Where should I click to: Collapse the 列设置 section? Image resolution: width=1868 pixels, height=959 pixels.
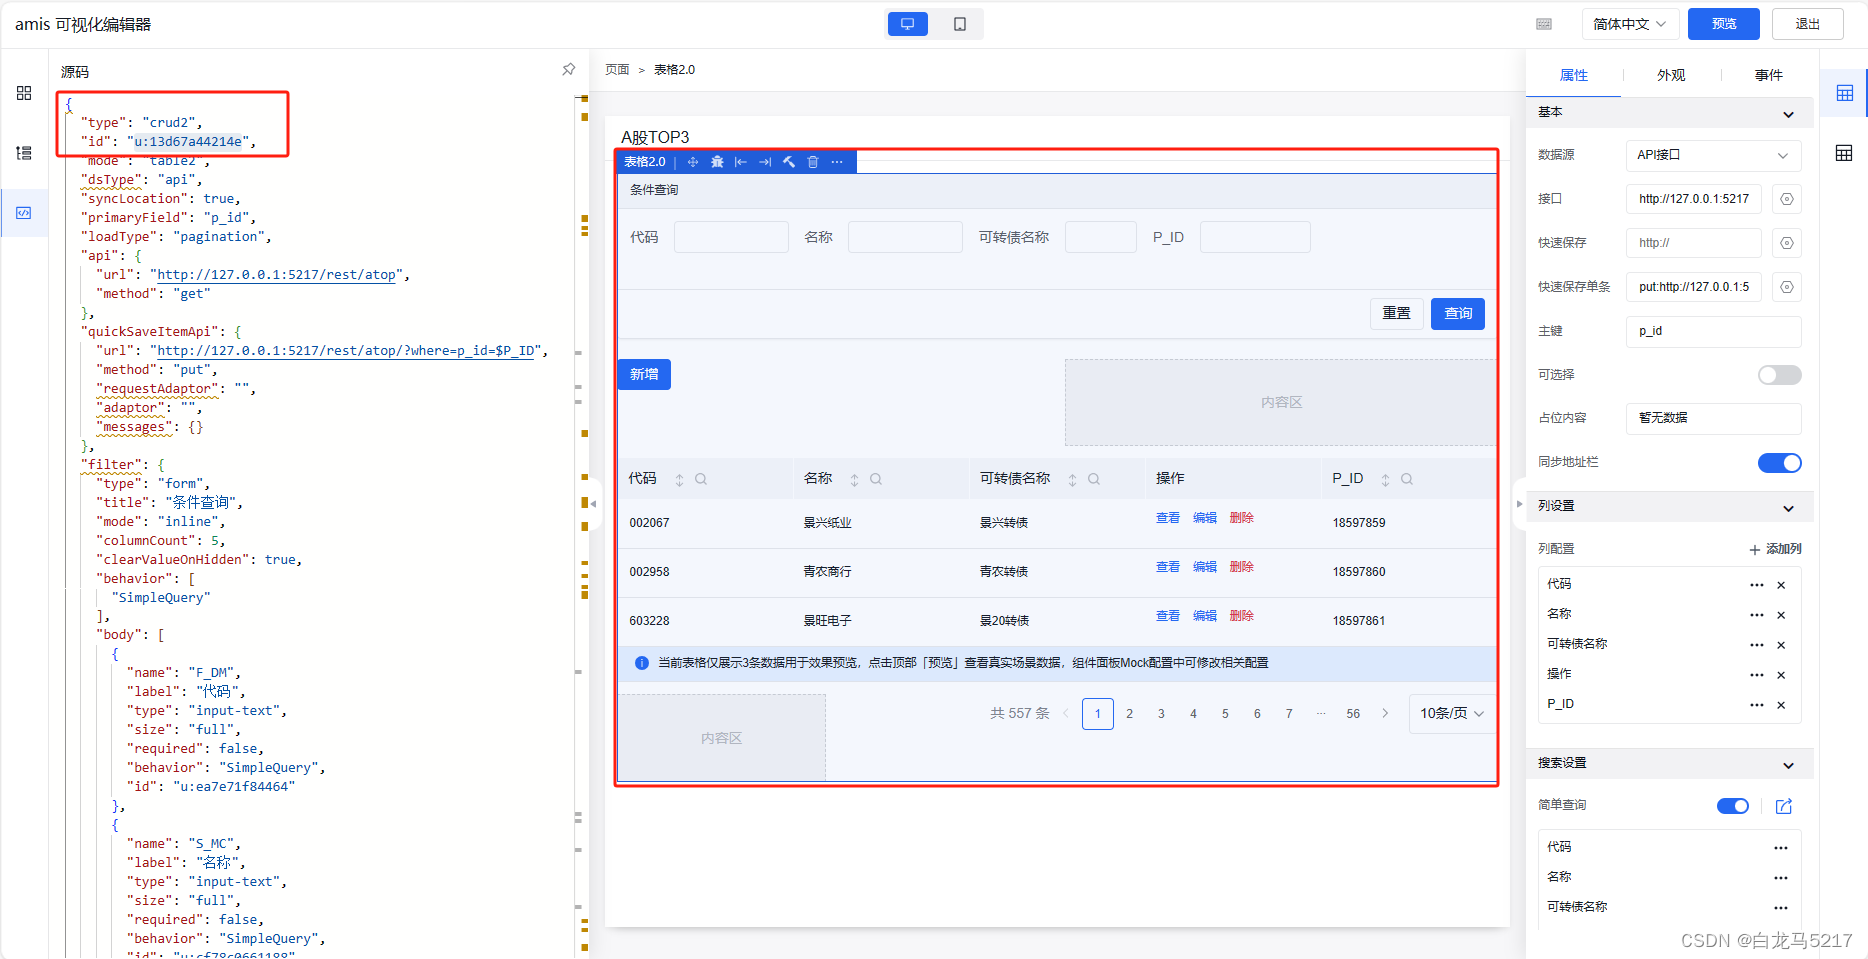(x=1788, y=507)
